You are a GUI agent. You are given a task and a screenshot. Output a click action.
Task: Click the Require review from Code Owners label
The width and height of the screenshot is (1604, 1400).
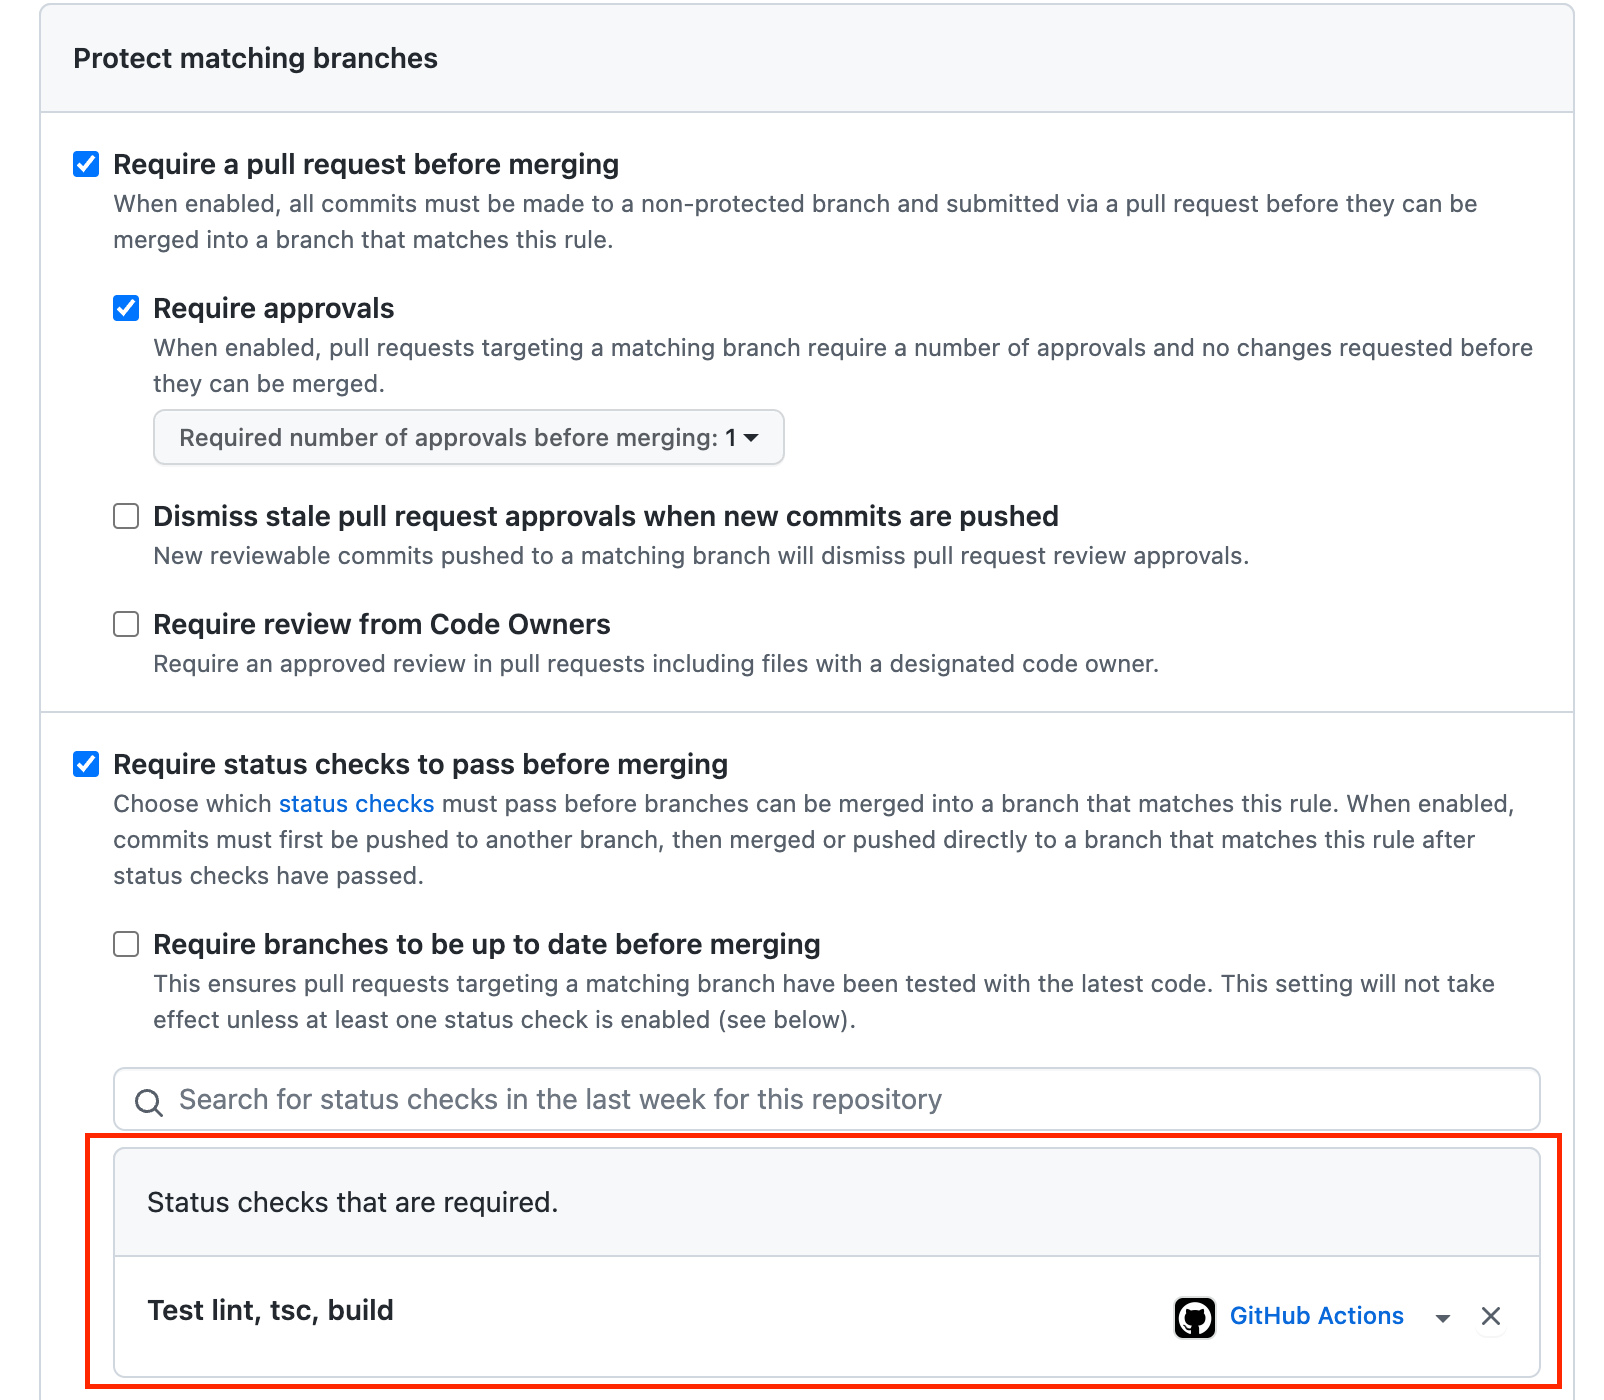(381, 624)
